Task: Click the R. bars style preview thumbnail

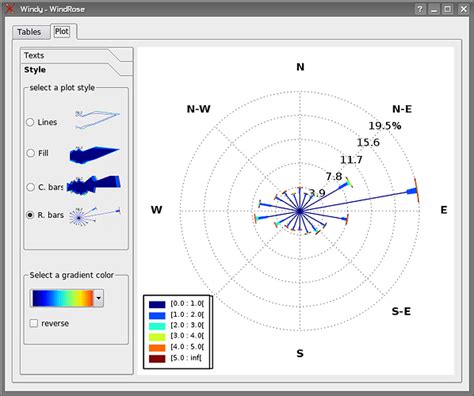Action: 94,216
